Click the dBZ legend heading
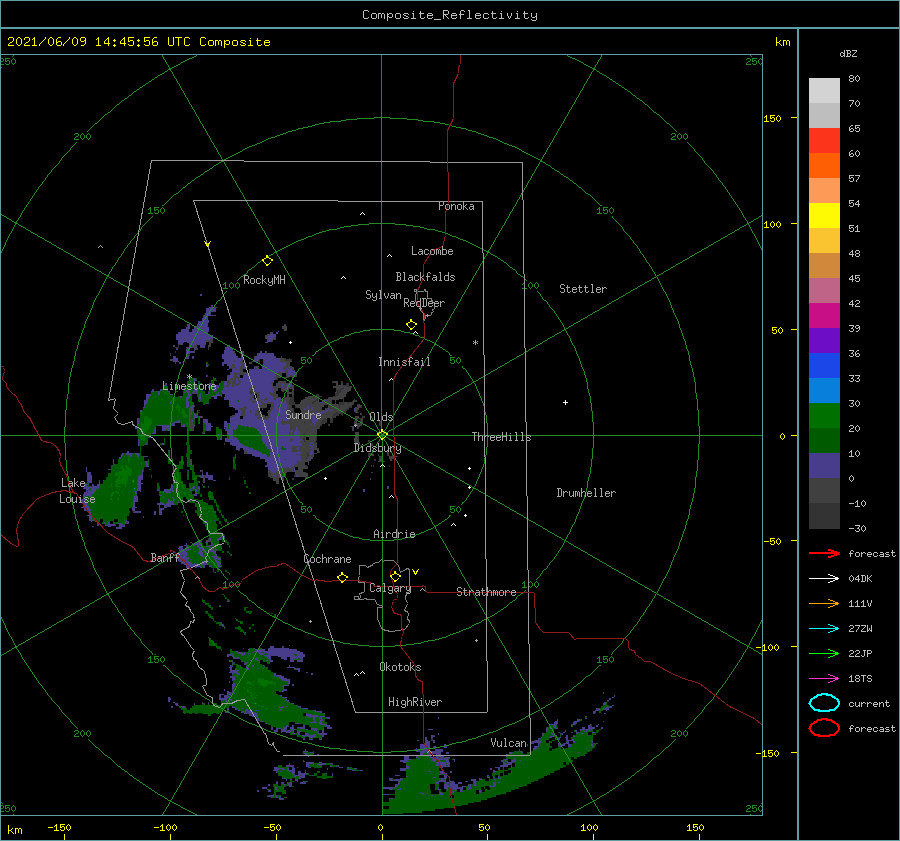This screenshot has height=841, width=900. click(848, 53)
